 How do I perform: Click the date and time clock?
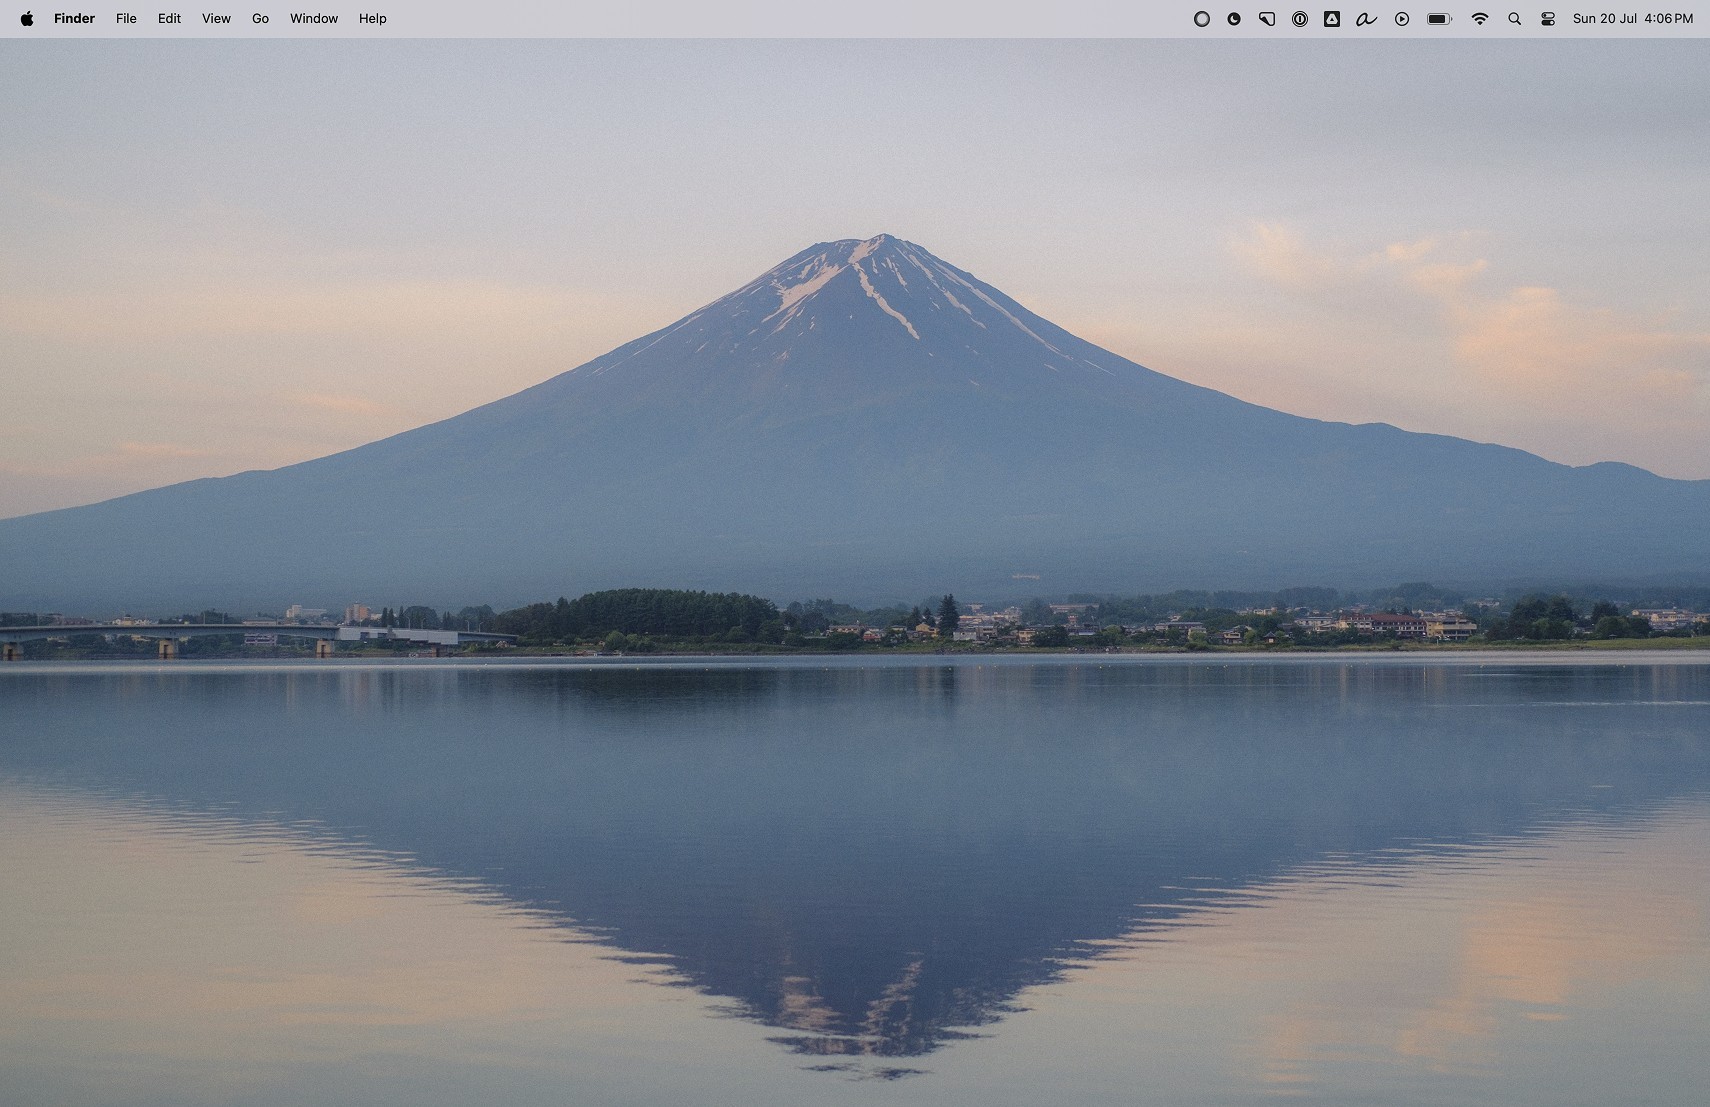click(x=1632, y=19)
